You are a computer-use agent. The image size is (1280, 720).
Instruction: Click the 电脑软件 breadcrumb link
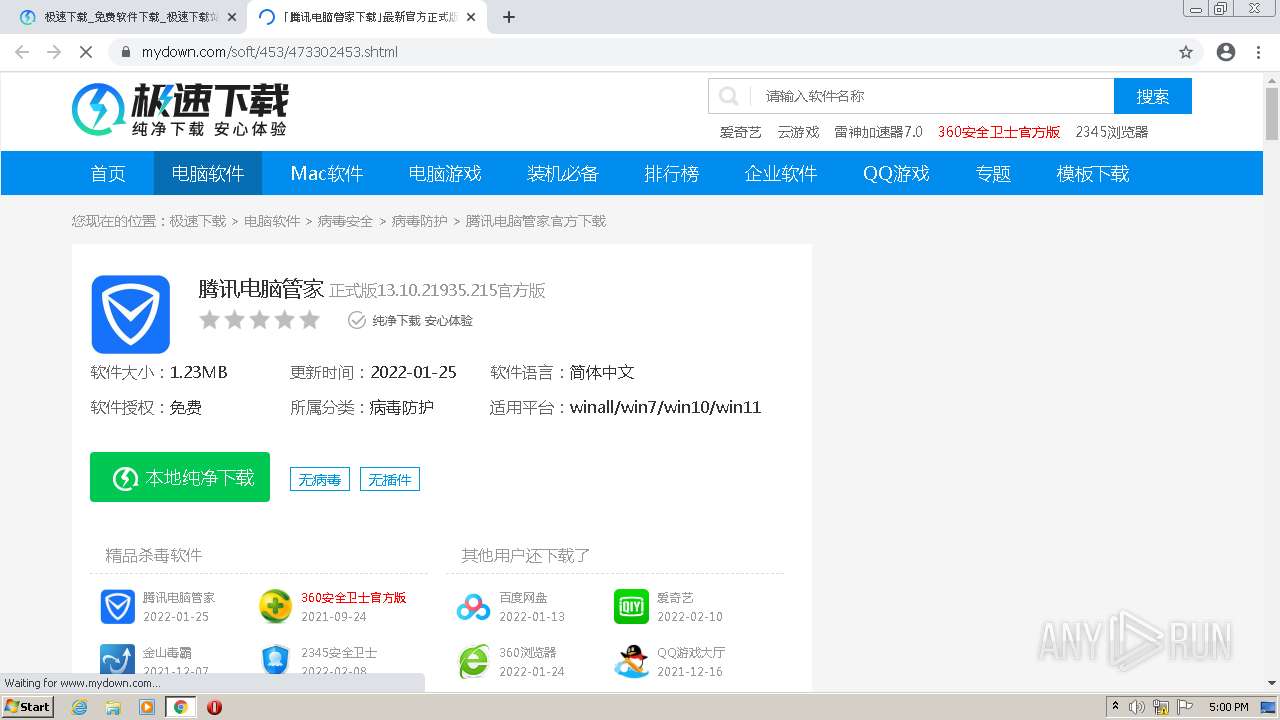pyautogui.click(x=272, y=221)
